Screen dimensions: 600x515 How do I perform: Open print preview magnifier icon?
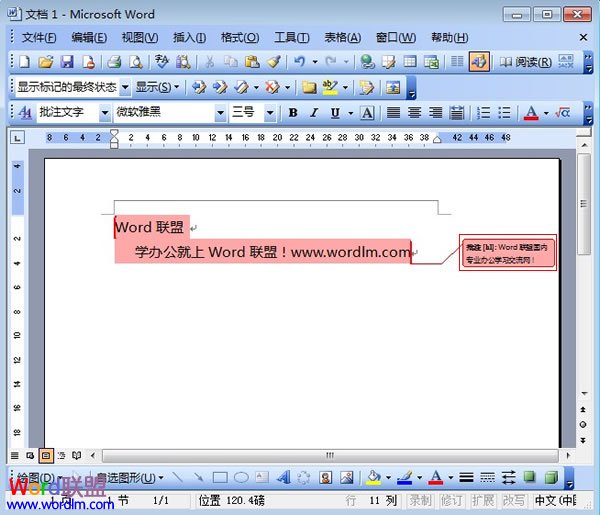[136, 61]
